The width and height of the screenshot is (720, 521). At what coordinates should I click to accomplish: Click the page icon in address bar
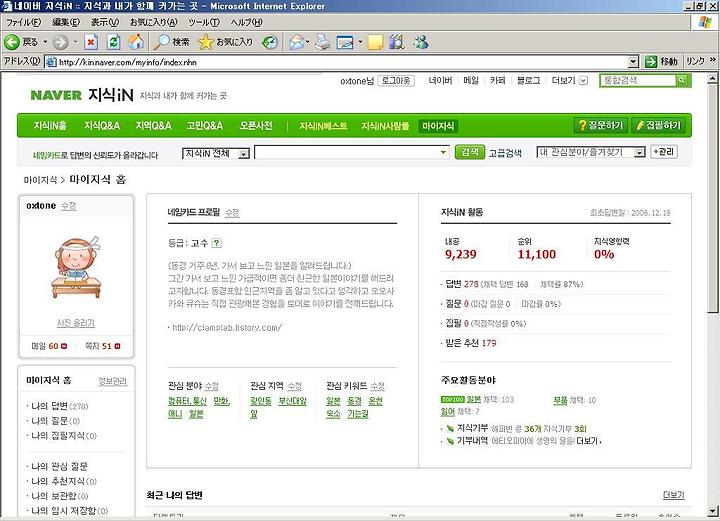click(x=51, y=62)
